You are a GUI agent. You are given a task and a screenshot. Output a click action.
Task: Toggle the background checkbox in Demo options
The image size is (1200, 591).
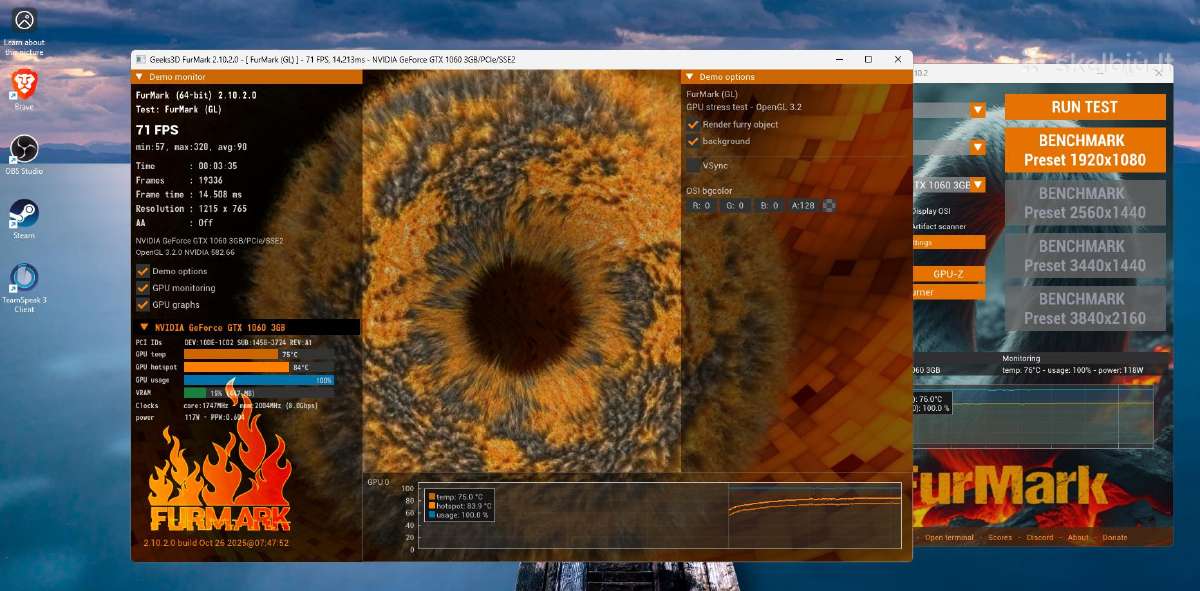693,141
